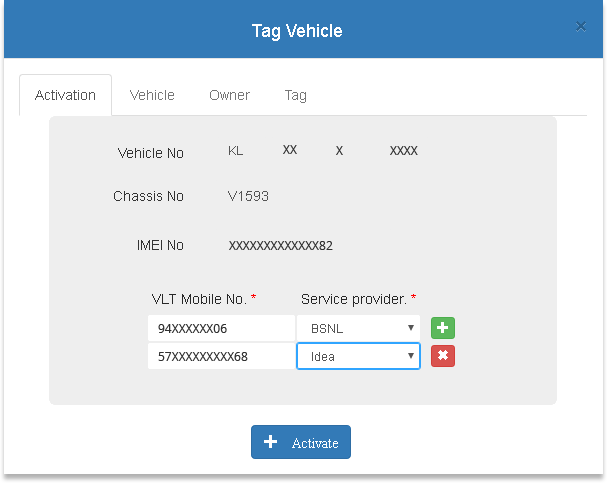Focus the 94XXXXXX06 mobile number field
The width and height of the screenshot is (607, 483).
click(x=221, y=328)
